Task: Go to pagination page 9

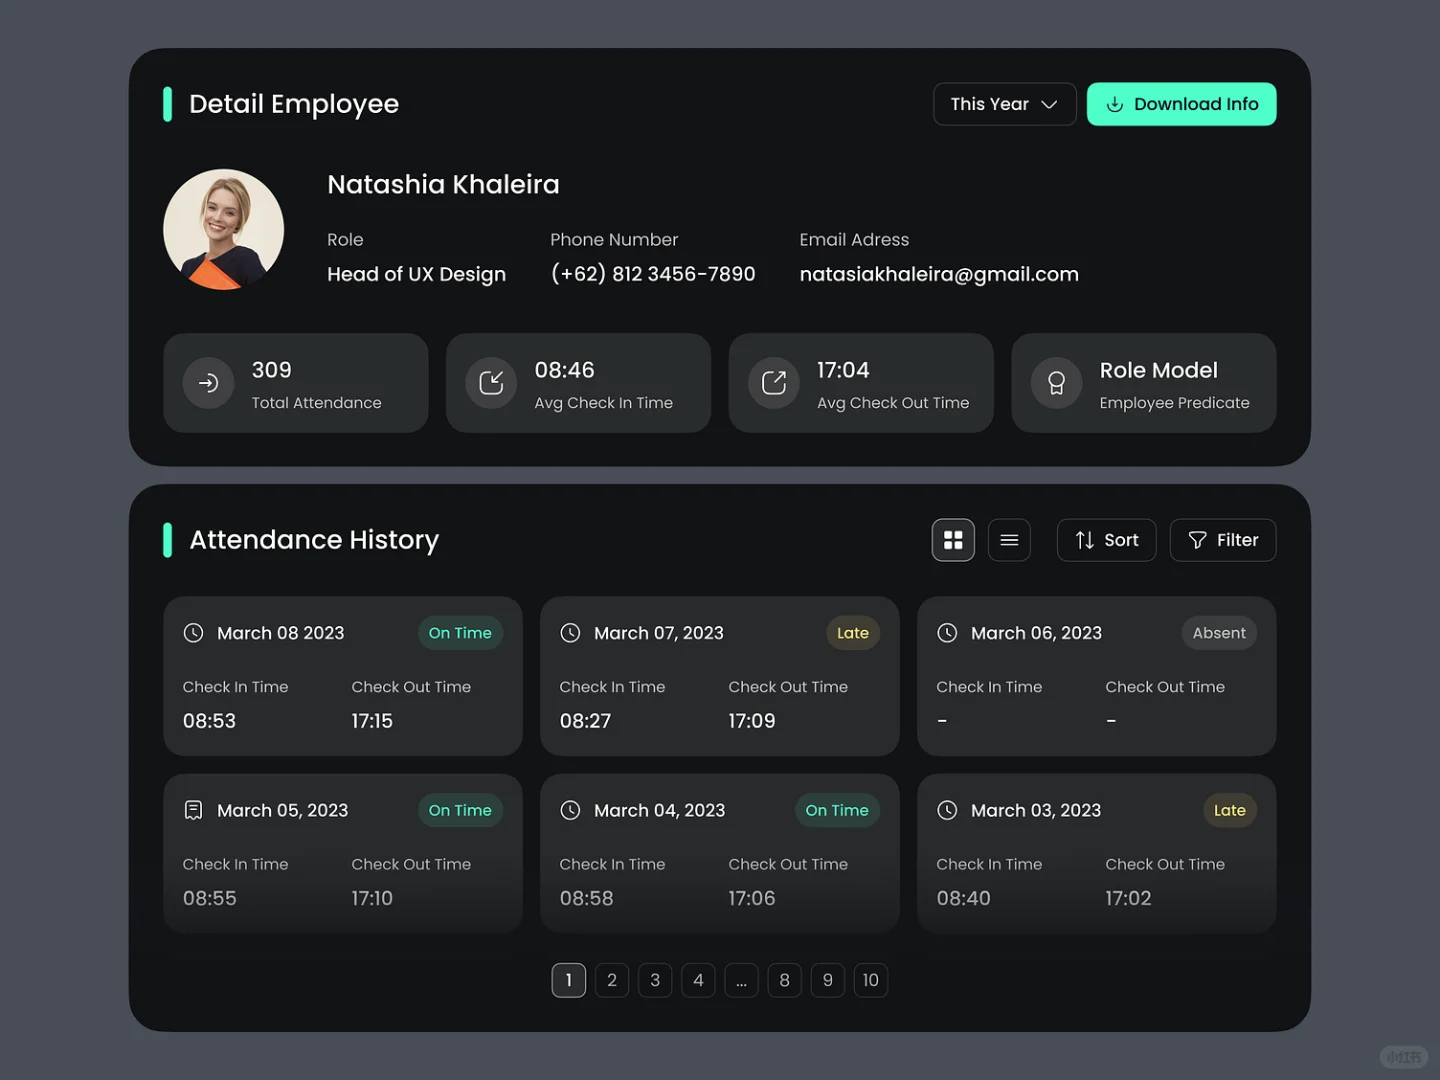Action: point(828,980)
